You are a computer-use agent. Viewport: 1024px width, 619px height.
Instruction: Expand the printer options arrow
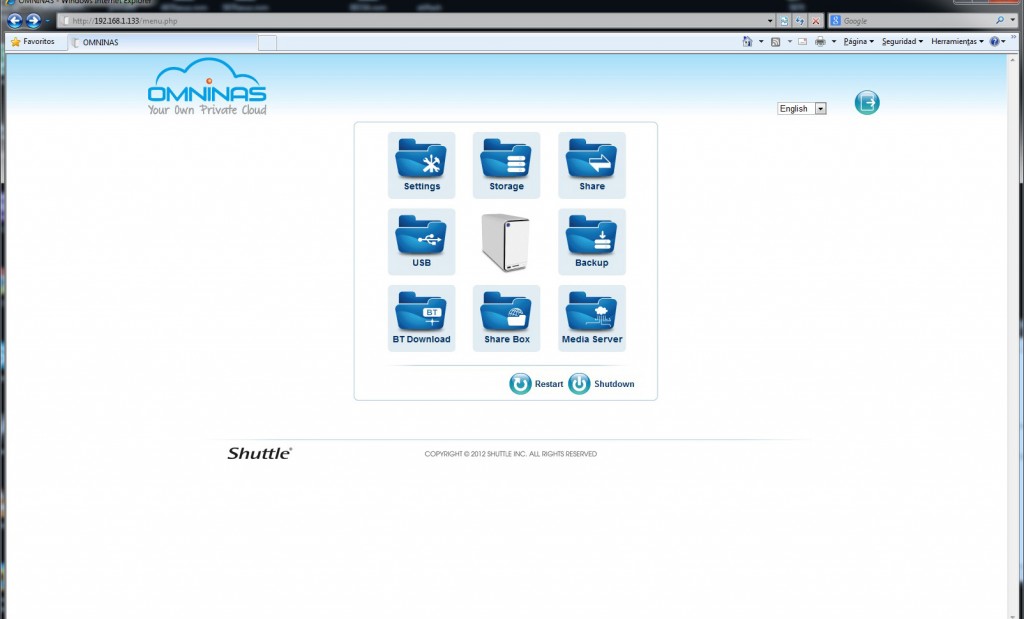[x=834, y=42]
